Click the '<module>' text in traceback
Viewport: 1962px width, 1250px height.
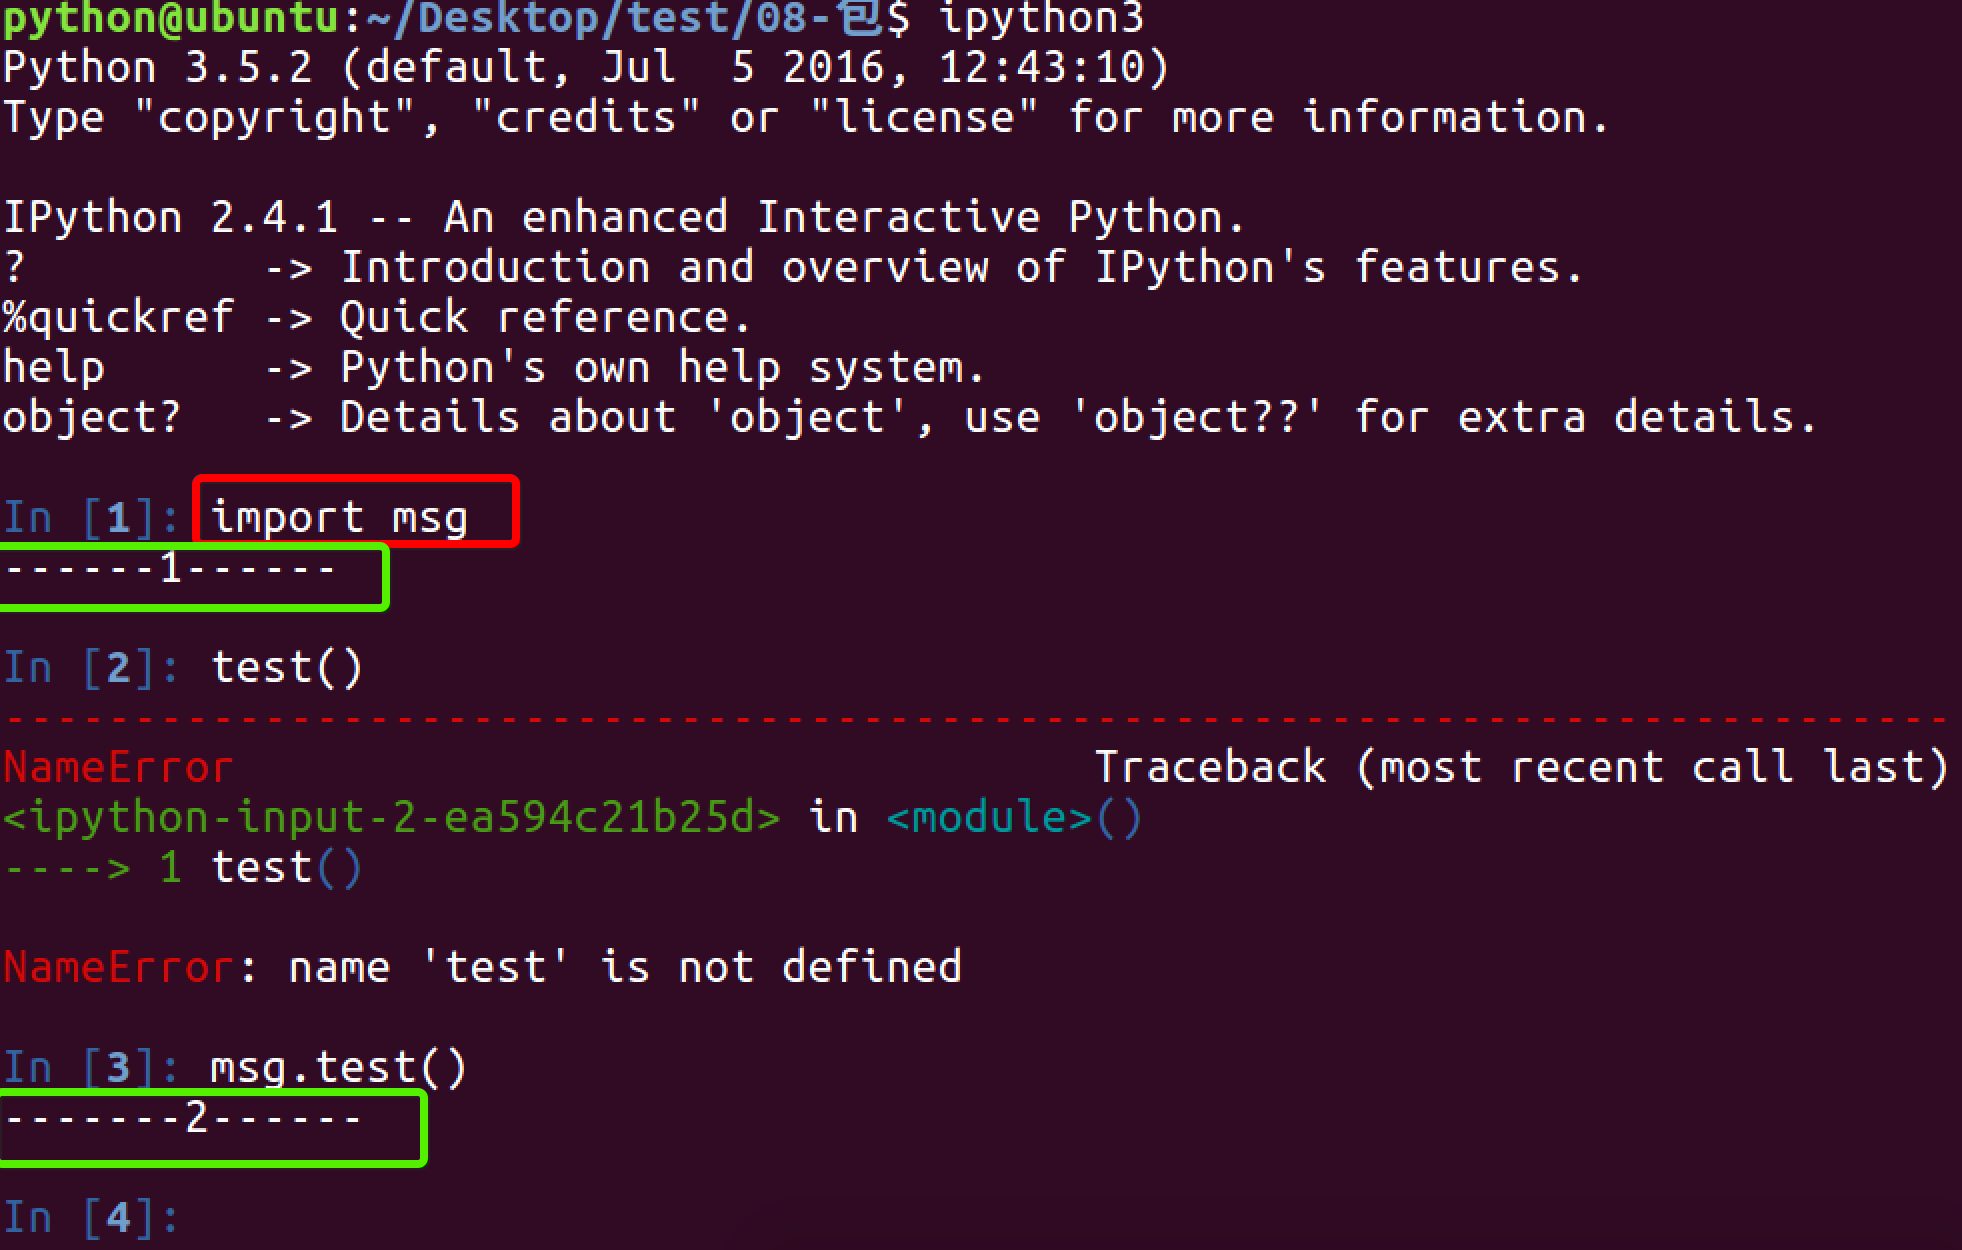[988, 817]
